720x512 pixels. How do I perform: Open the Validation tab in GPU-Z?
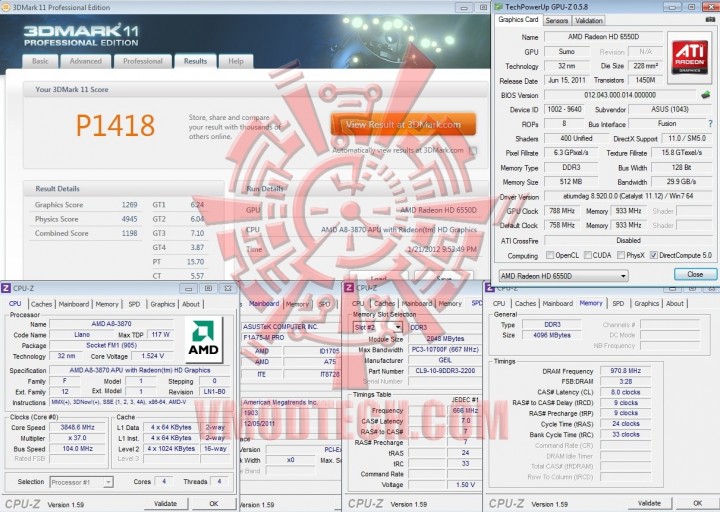pyautogui.click(x=589, y=21)
